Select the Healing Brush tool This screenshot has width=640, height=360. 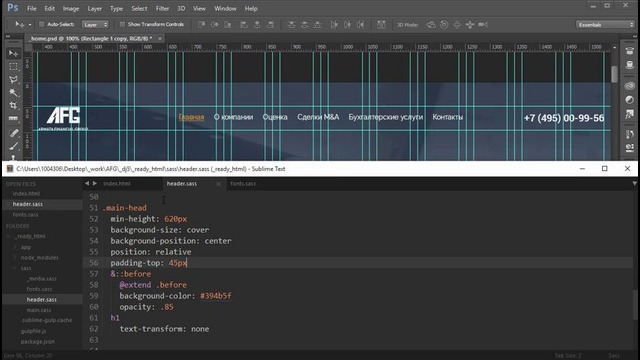point(13,133)
